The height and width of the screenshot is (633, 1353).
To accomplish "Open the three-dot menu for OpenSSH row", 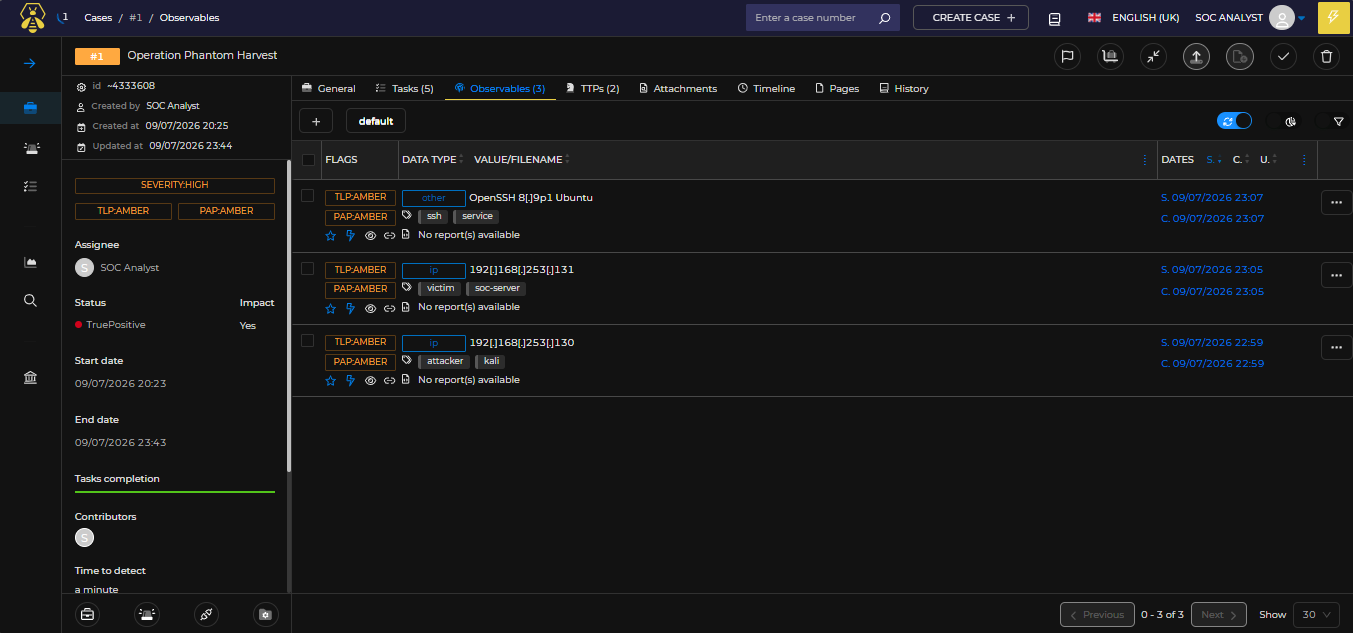I will click(1337, 202).
